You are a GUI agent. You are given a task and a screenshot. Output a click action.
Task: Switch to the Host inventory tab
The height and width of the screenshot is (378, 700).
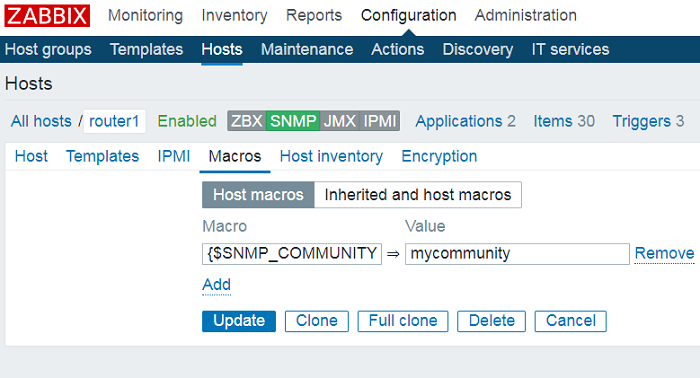(331, 157)
